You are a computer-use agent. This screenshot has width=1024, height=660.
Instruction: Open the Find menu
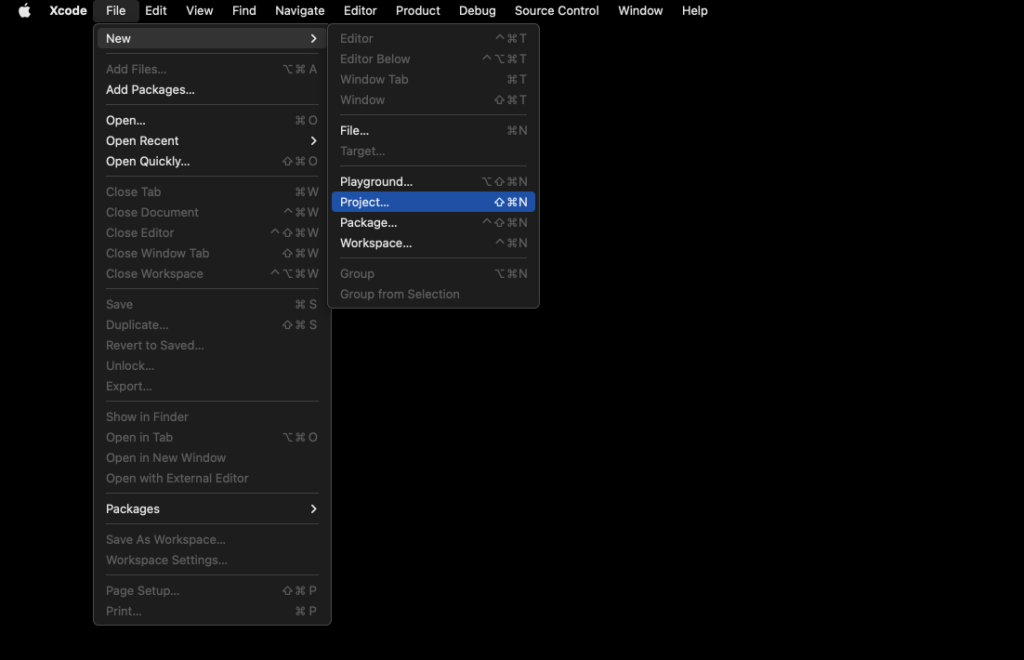(x=244, y=10)
